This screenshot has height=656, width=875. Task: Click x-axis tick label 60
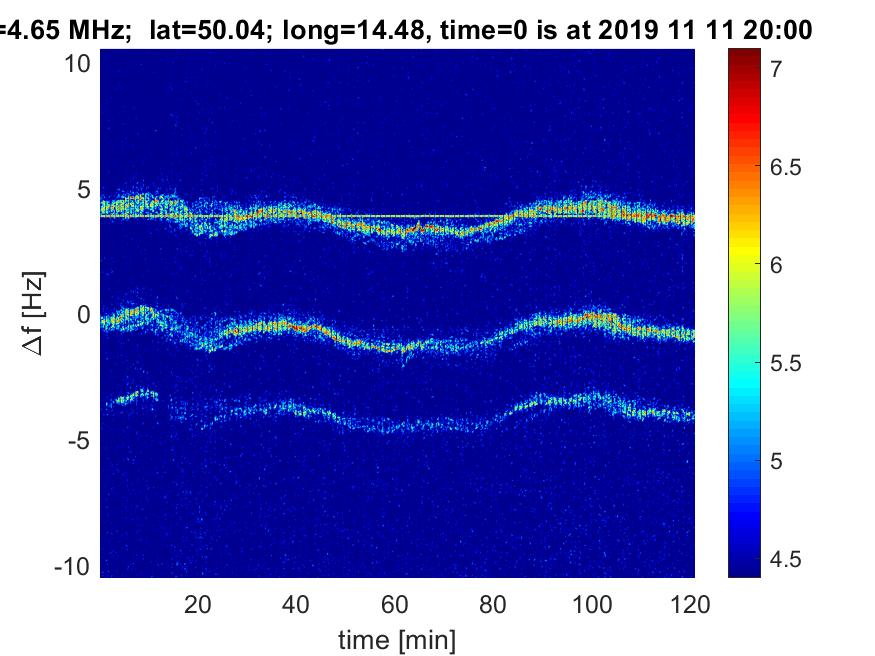(x=397, y=604)
